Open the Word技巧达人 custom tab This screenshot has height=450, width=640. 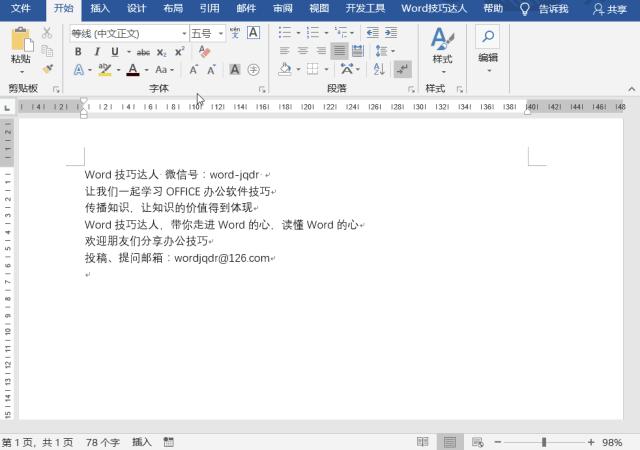pyautogui.click(x=433, y=9)
